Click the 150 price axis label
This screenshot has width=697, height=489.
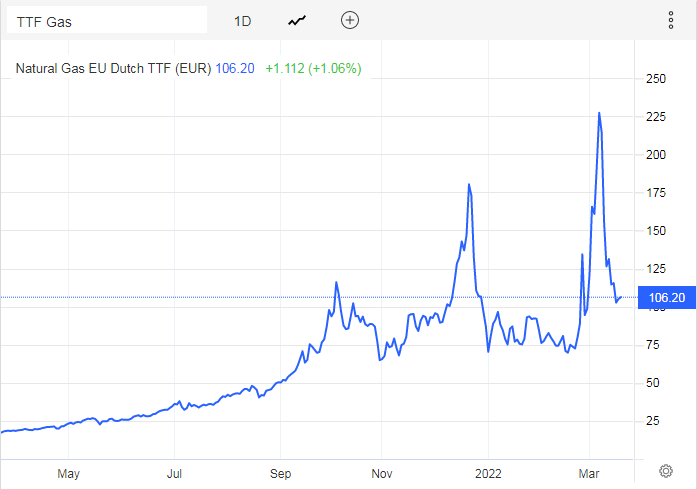point(656,231)
